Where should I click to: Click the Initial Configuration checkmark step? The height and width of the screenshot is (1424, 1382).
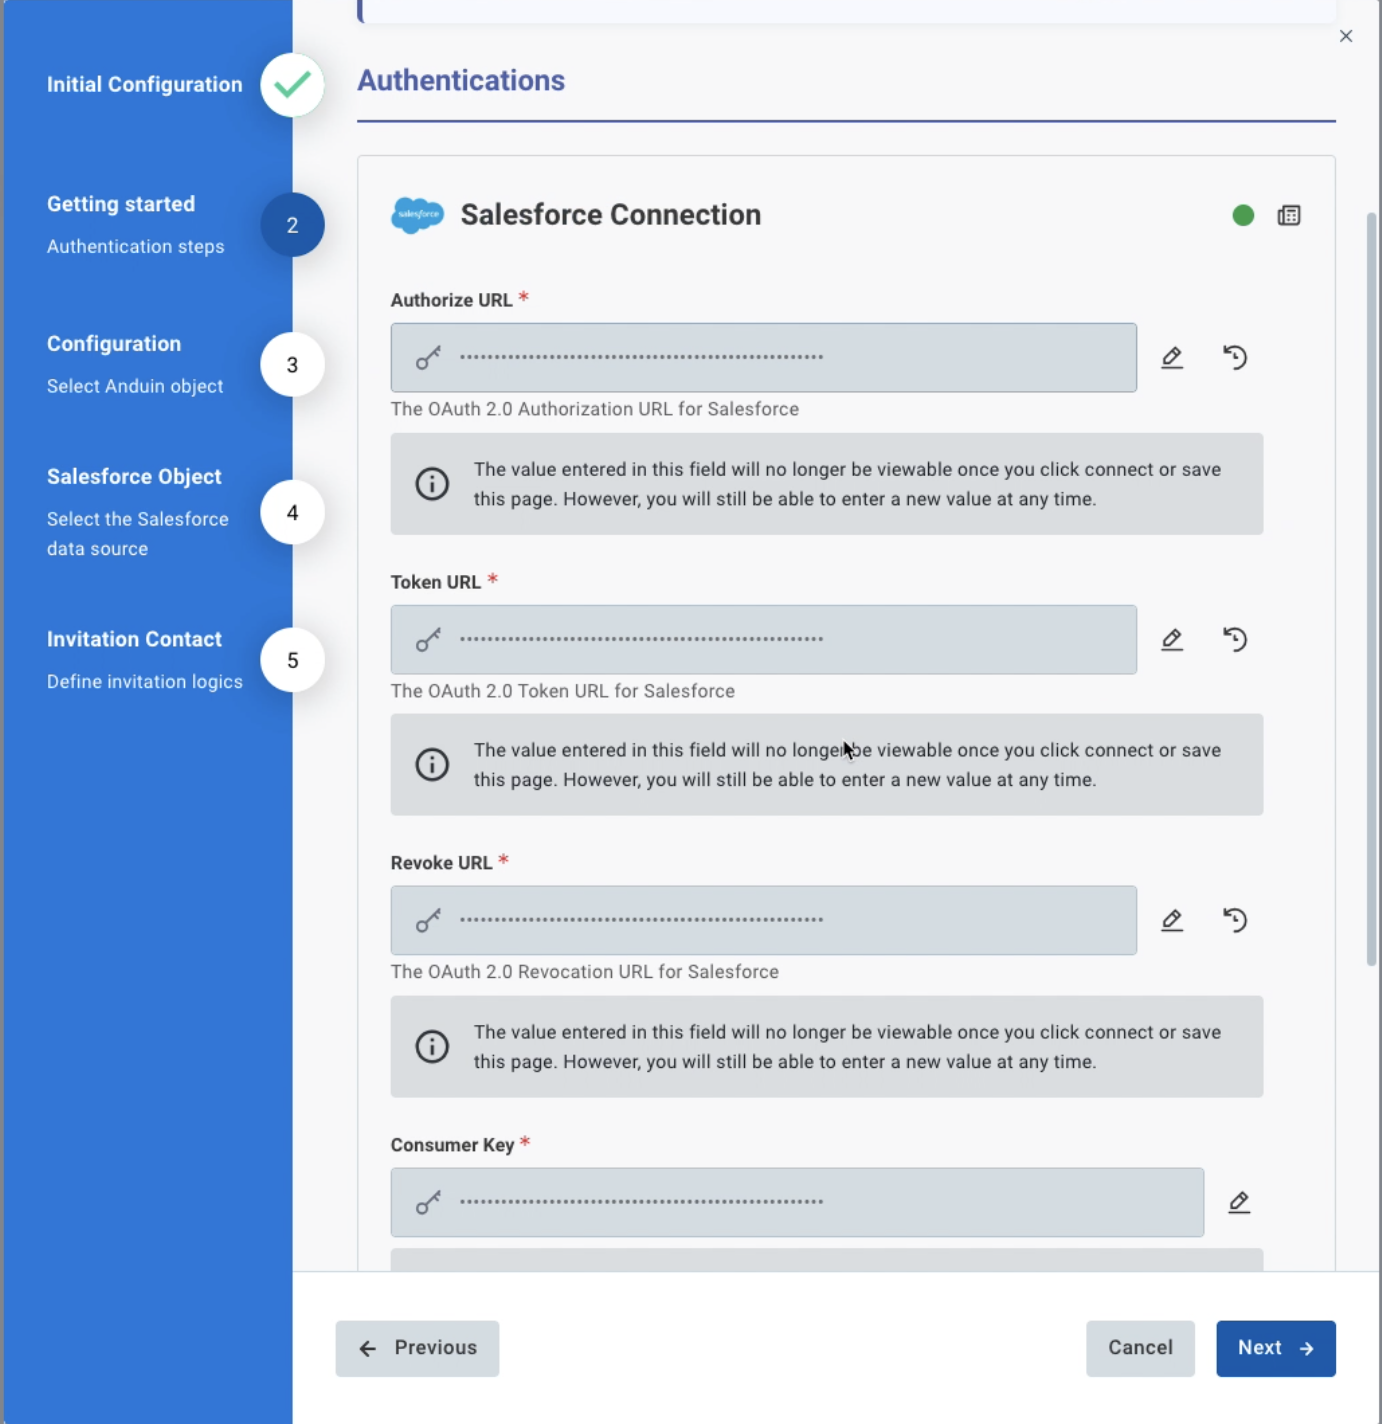[x=292, y=85]
